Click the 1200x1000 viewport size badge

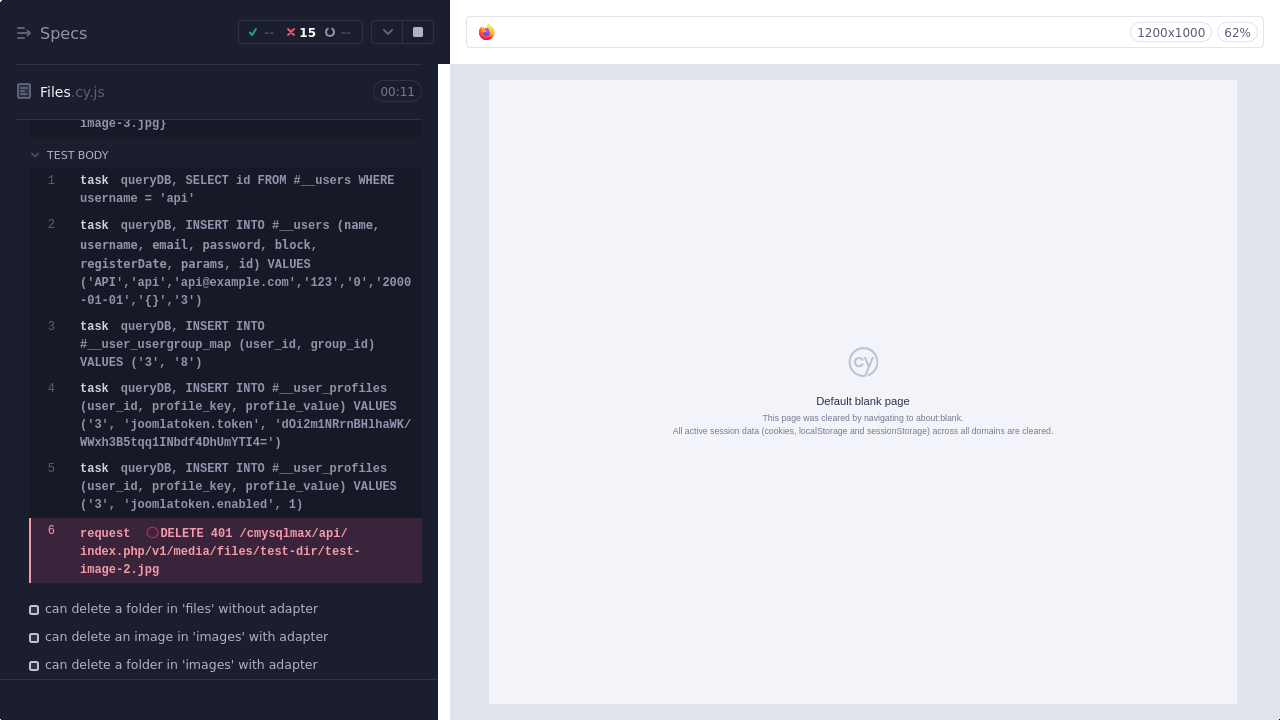(1171, 33)
